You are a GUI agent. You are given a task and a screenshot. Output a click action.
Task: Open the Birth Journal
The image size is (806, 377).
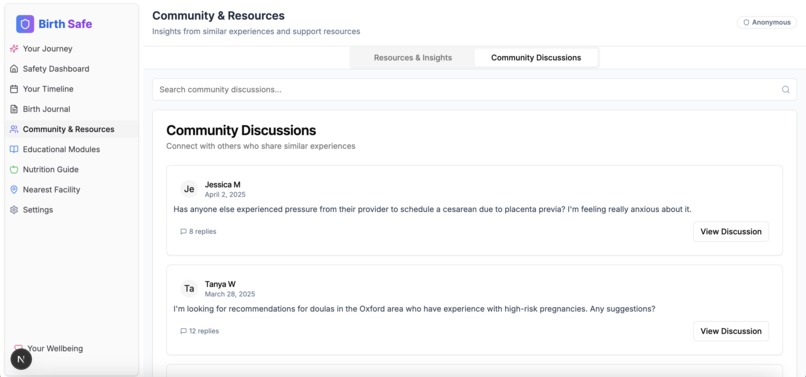(72, 109)
